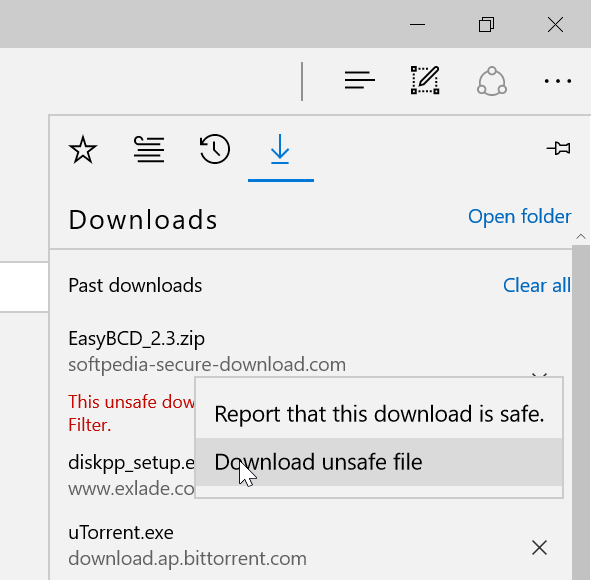This screenshot has height=580, width=591.
Task: Click the scrollbar up arrow in Downloads pane
Action: click(581, 237)
